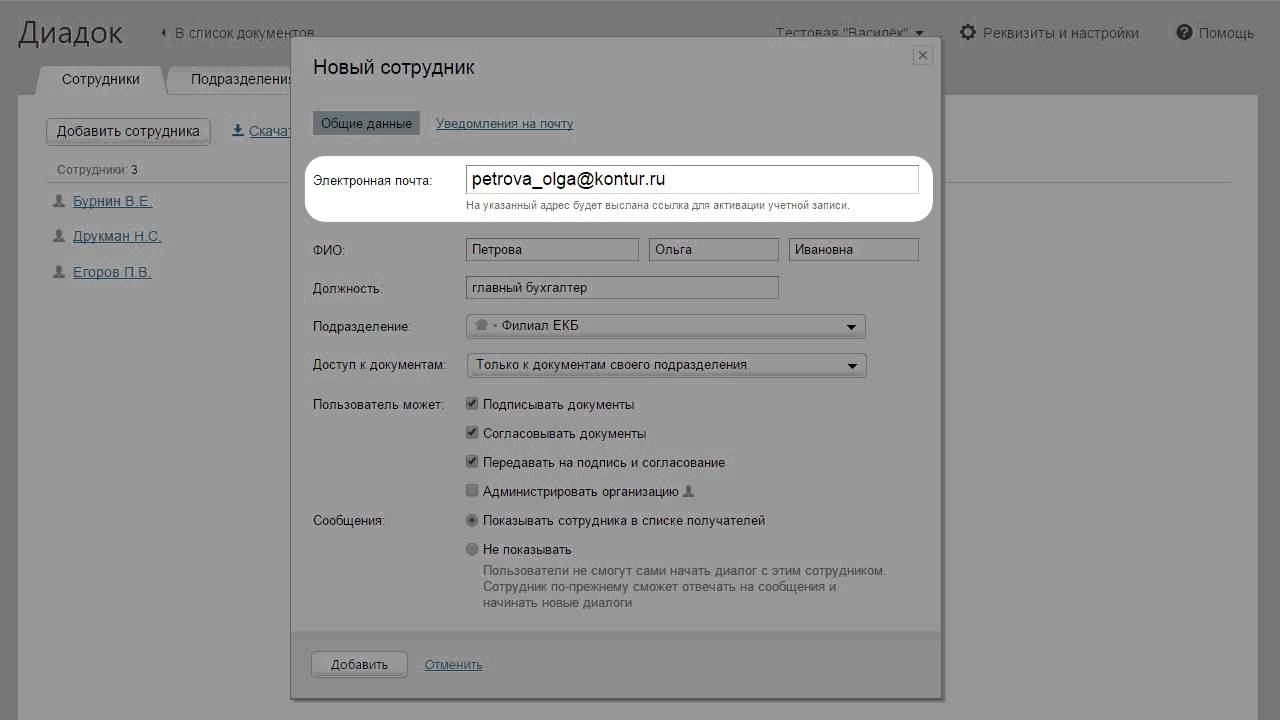This screenshot has width=1280, height=720.
Task: Click the person icon beside Друкман Н.С.
Action: coord(59,236)
